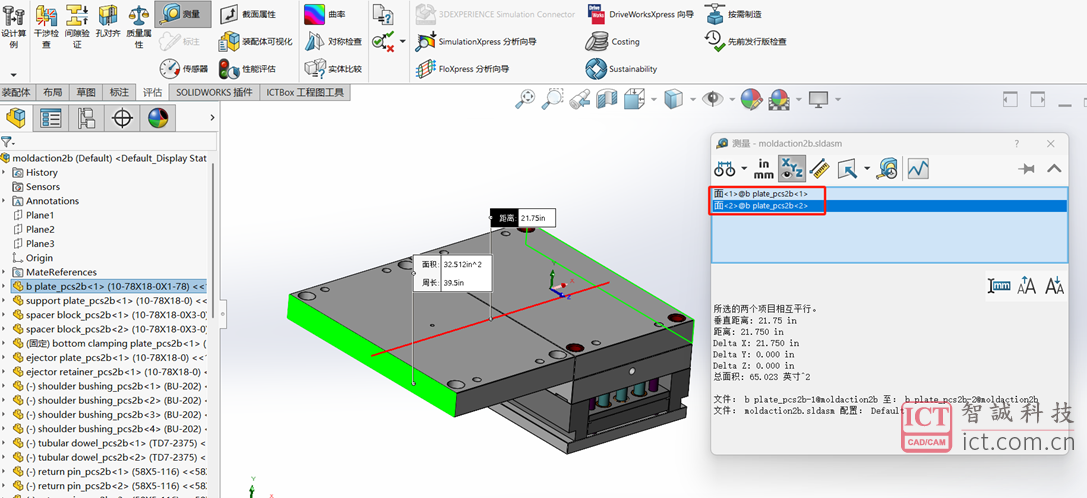Open the DimXpertManager crosshair tab
The image size is (1087, 498).
(x=122, y=118)
